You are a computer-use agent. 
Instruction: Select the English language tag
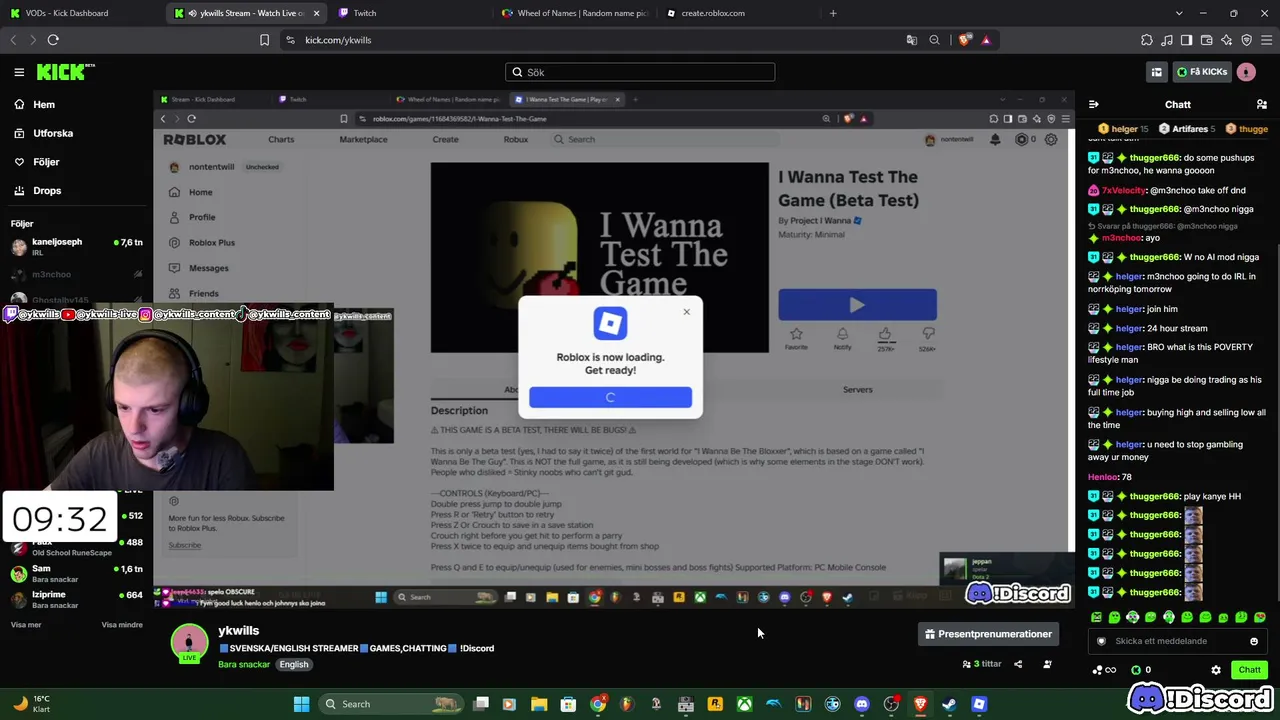pyautogui.click(x=294, y=664)
